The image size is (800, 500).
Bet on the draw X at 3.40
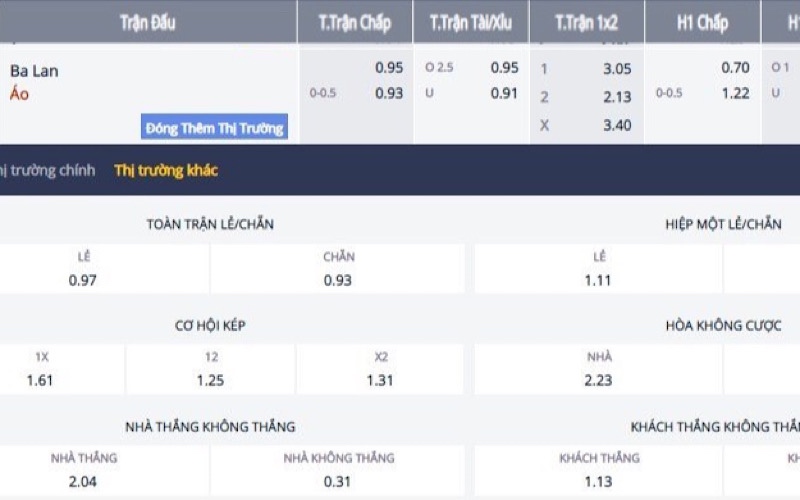pos(617,125)
